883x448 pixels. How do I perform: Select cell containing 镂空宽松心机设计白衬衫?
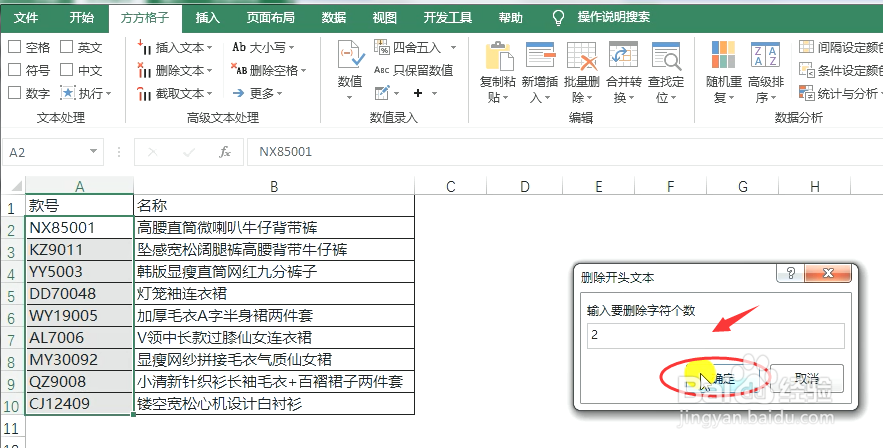tap(274, 404)
